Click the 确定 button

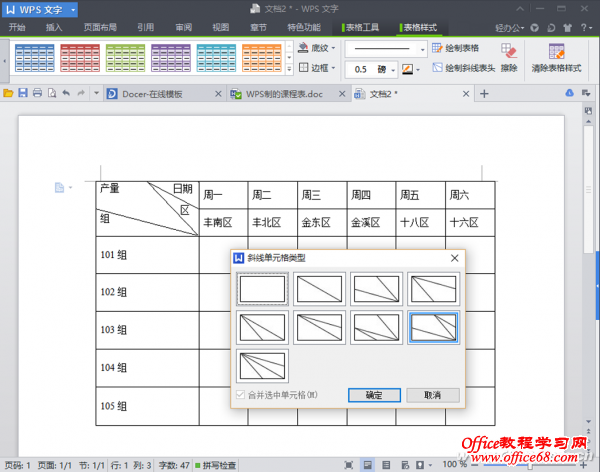374,395
